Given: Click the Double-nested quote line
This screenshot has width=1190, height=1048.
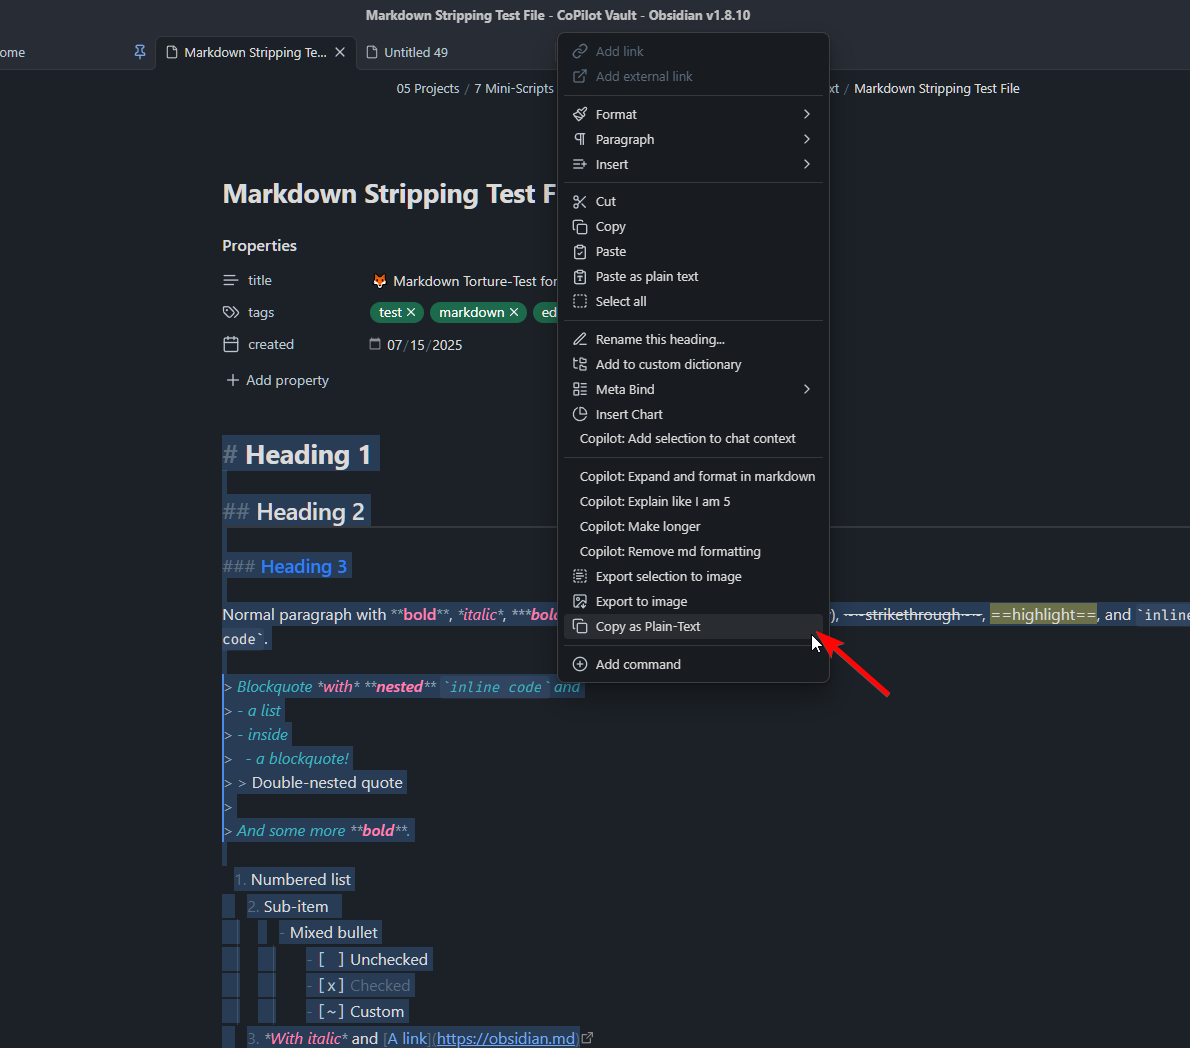Looking at the screenshot, I should click(327, 782).
